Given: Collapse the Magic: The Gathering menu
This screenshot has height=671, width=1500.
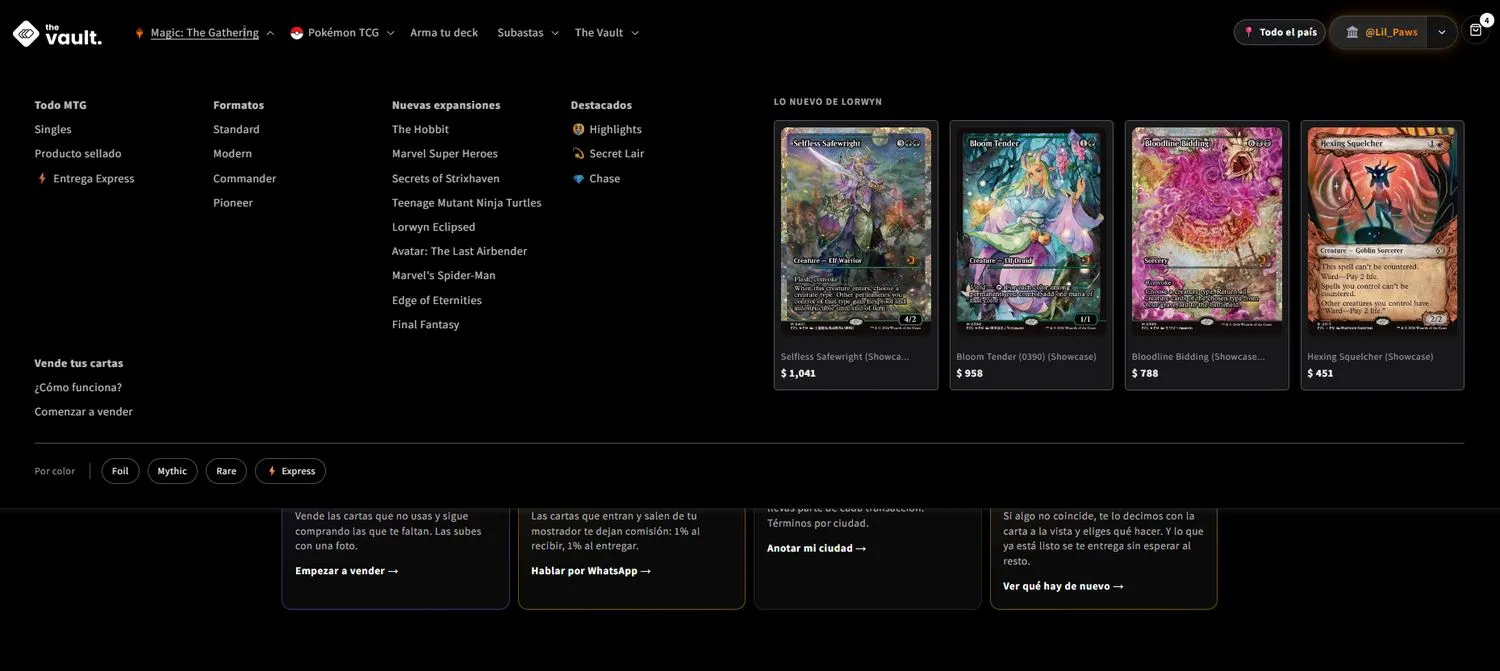Looking at the screenshot, I should coord(270,33).
